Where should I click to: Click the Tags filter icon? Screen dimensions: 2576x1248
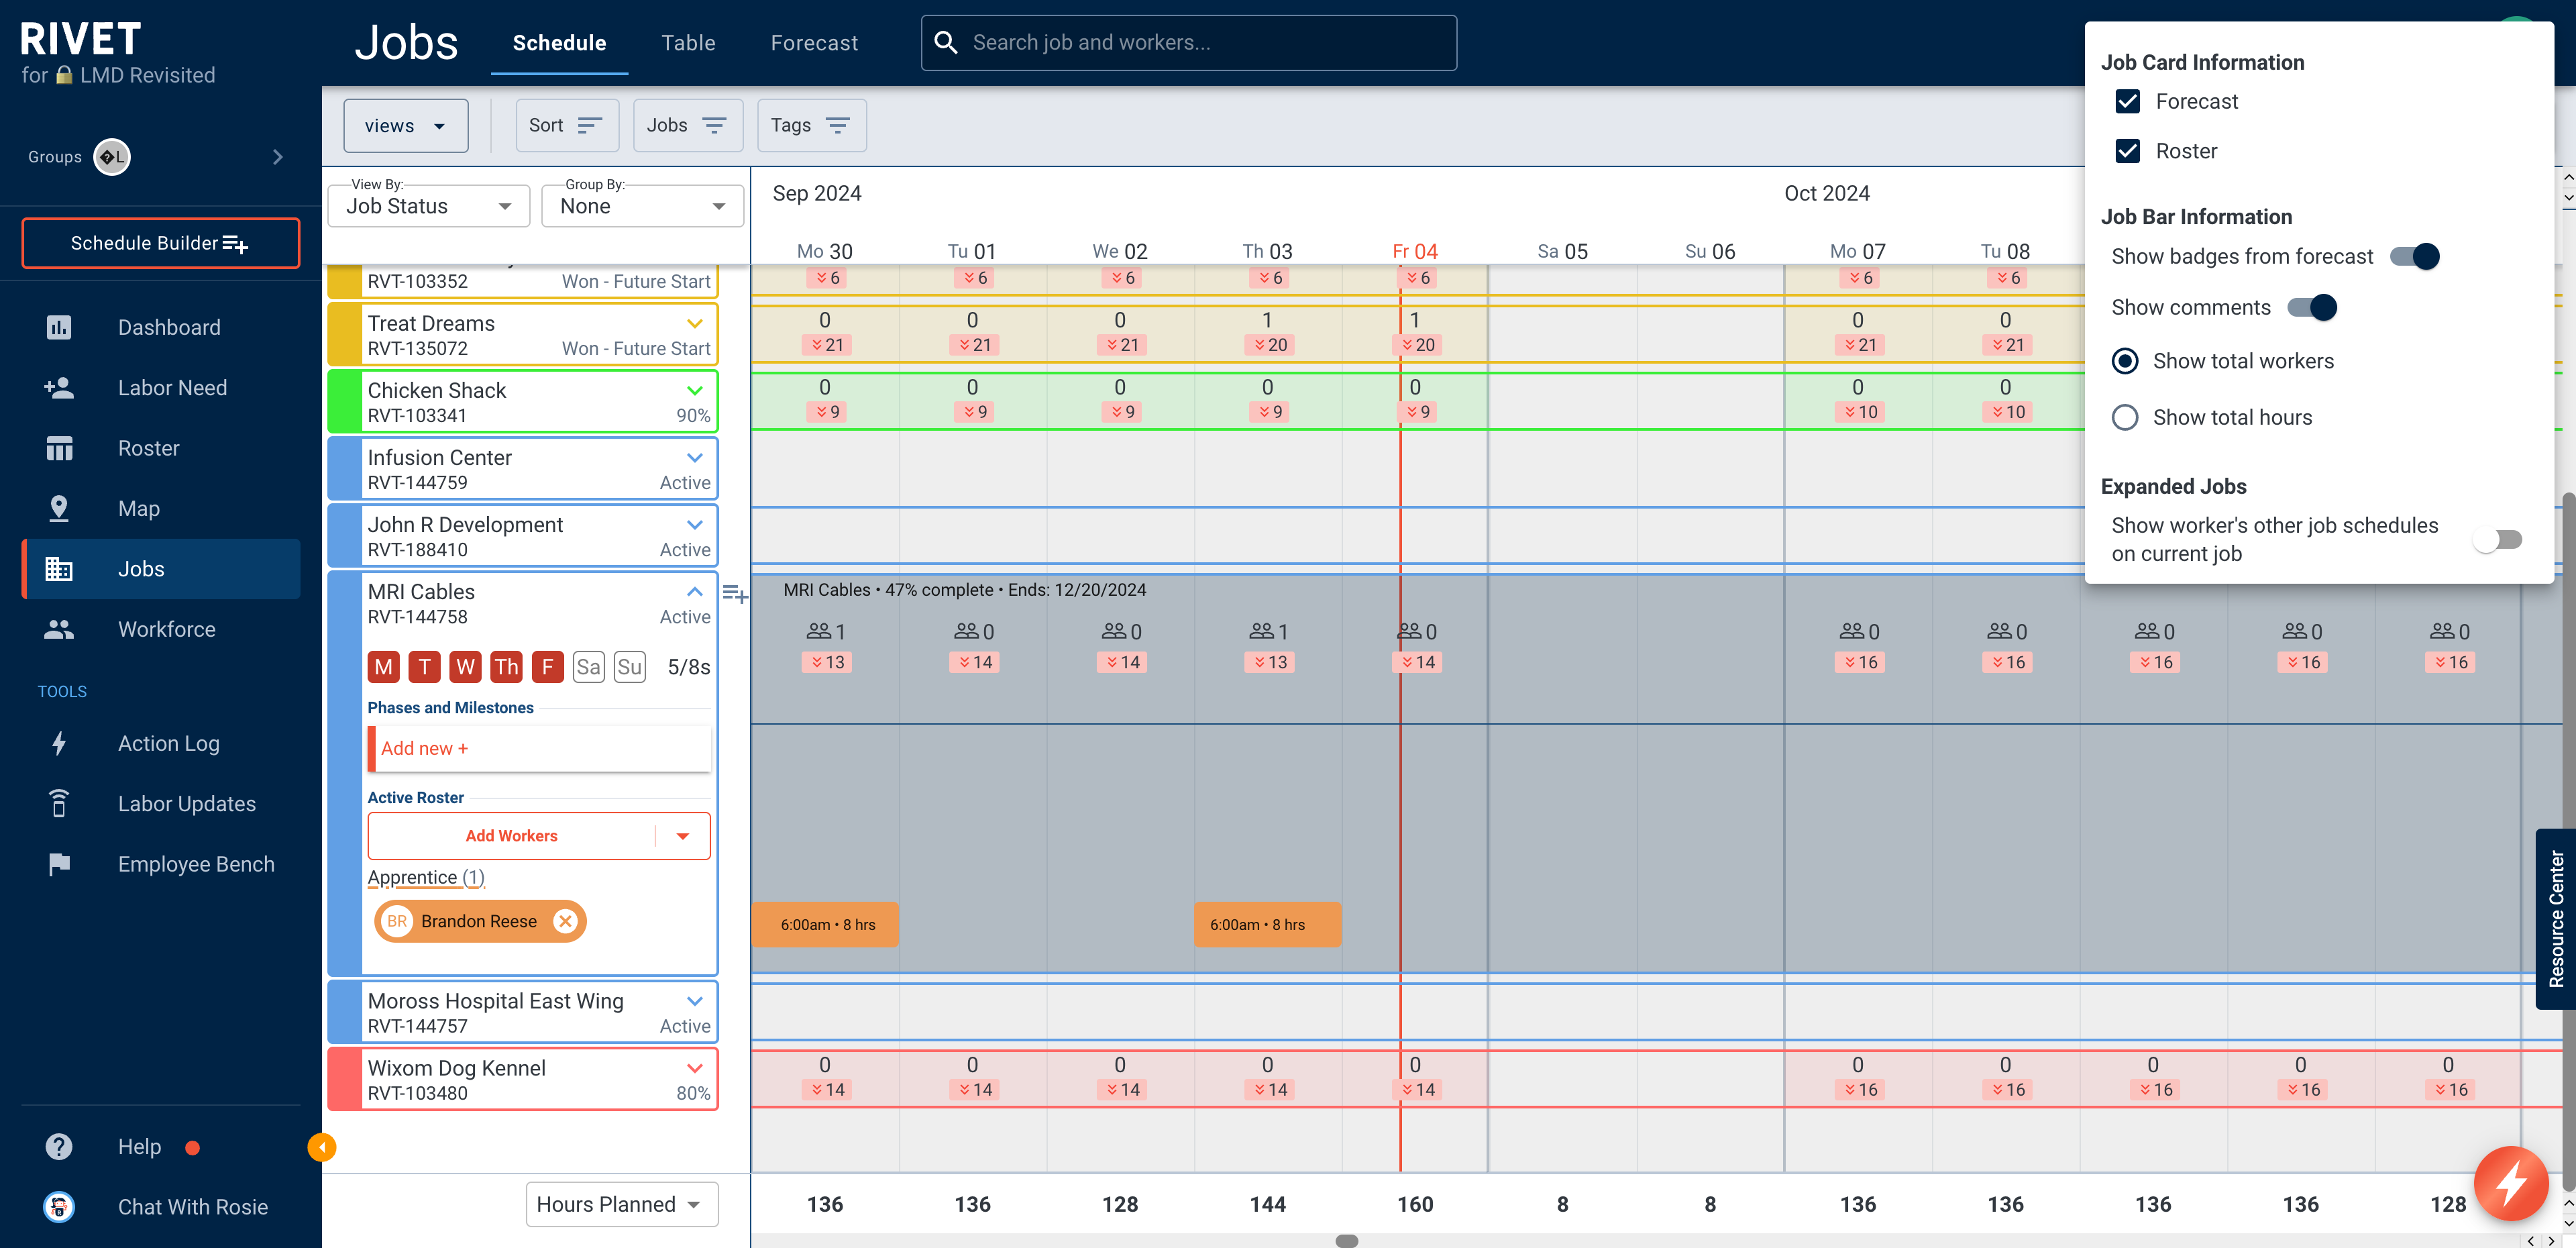(x=837, y=125)
